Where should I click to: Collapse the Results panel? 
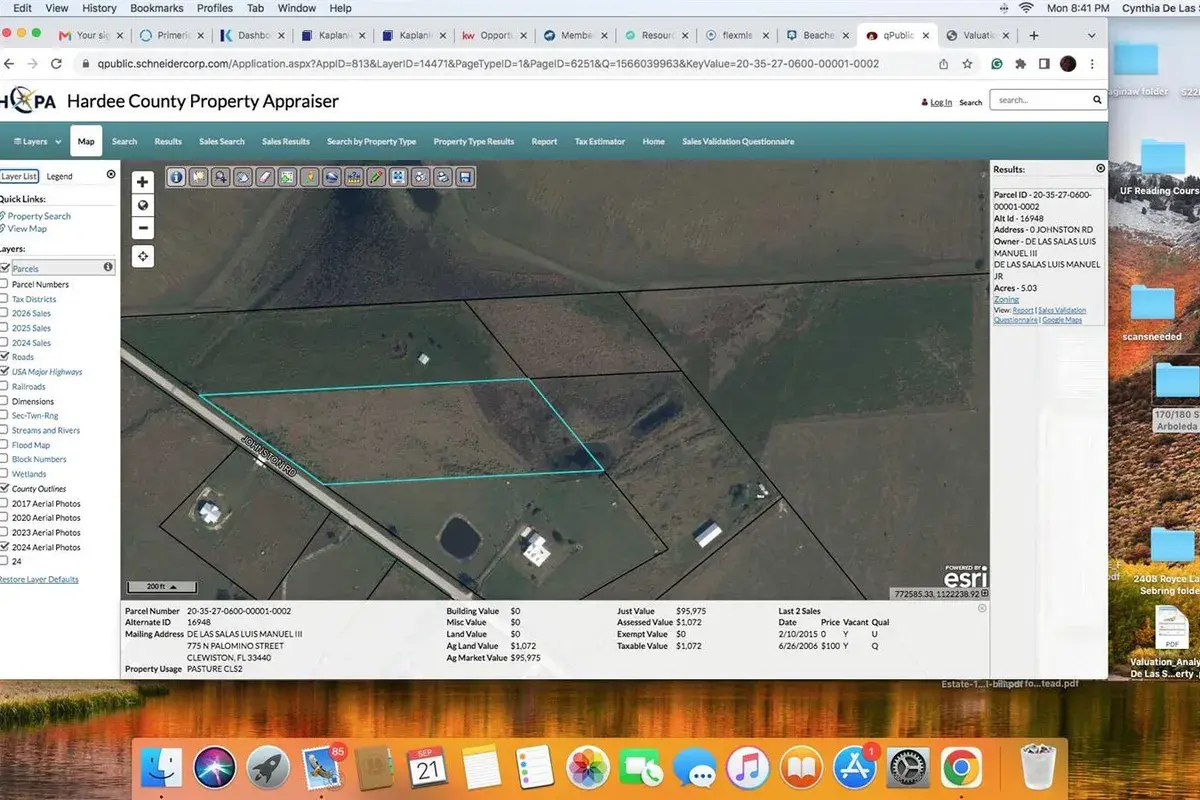tap(1101, 169)
